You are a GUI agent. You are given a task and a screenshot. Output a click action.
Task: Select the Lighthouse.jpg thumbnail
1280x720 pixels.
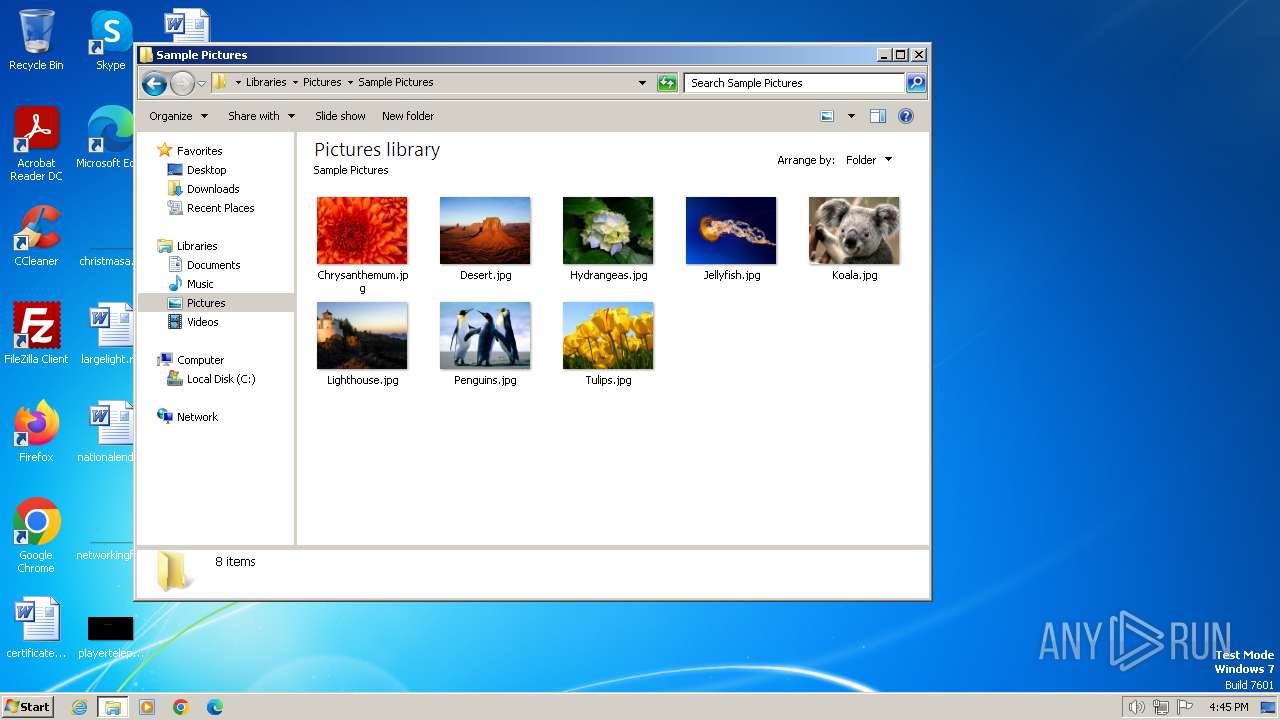(x=362, y=336)
